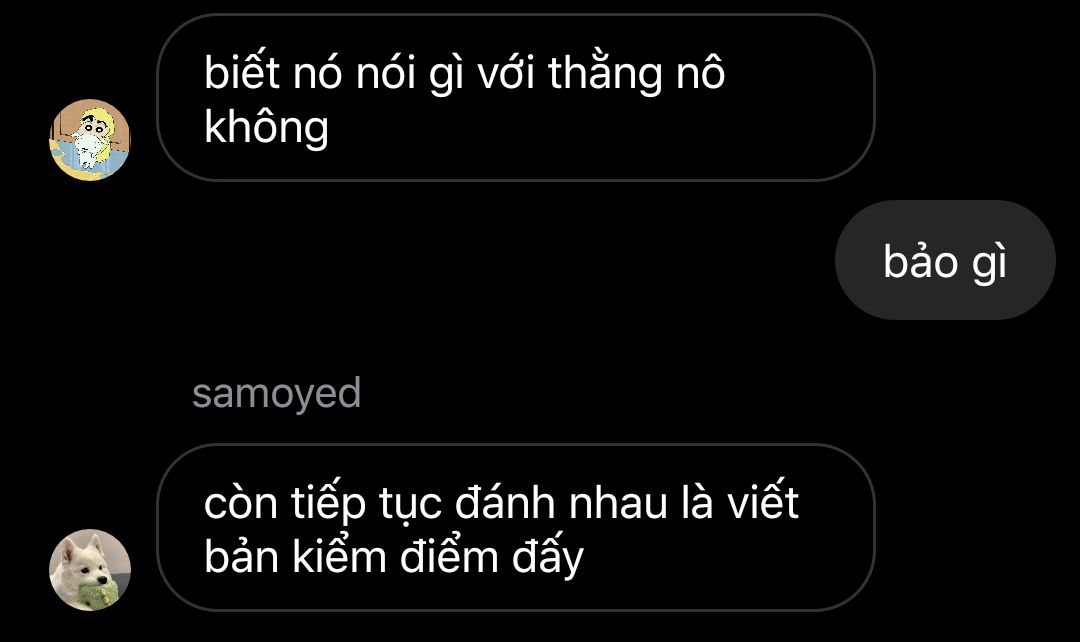Click the words 'bản kiểm điểm'
The height and width of the screenshot is (642, 1080).
pyautogui.click(x=351, y=558)
